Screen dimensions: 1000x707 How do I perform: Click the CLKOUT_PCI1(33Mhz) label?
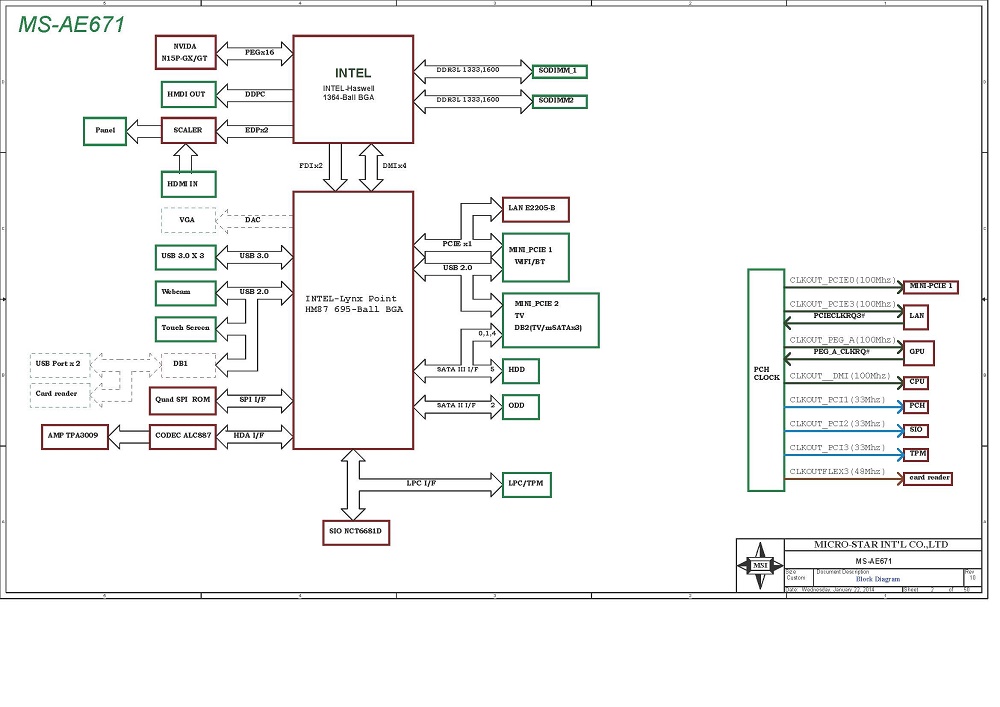coord(837,400)
